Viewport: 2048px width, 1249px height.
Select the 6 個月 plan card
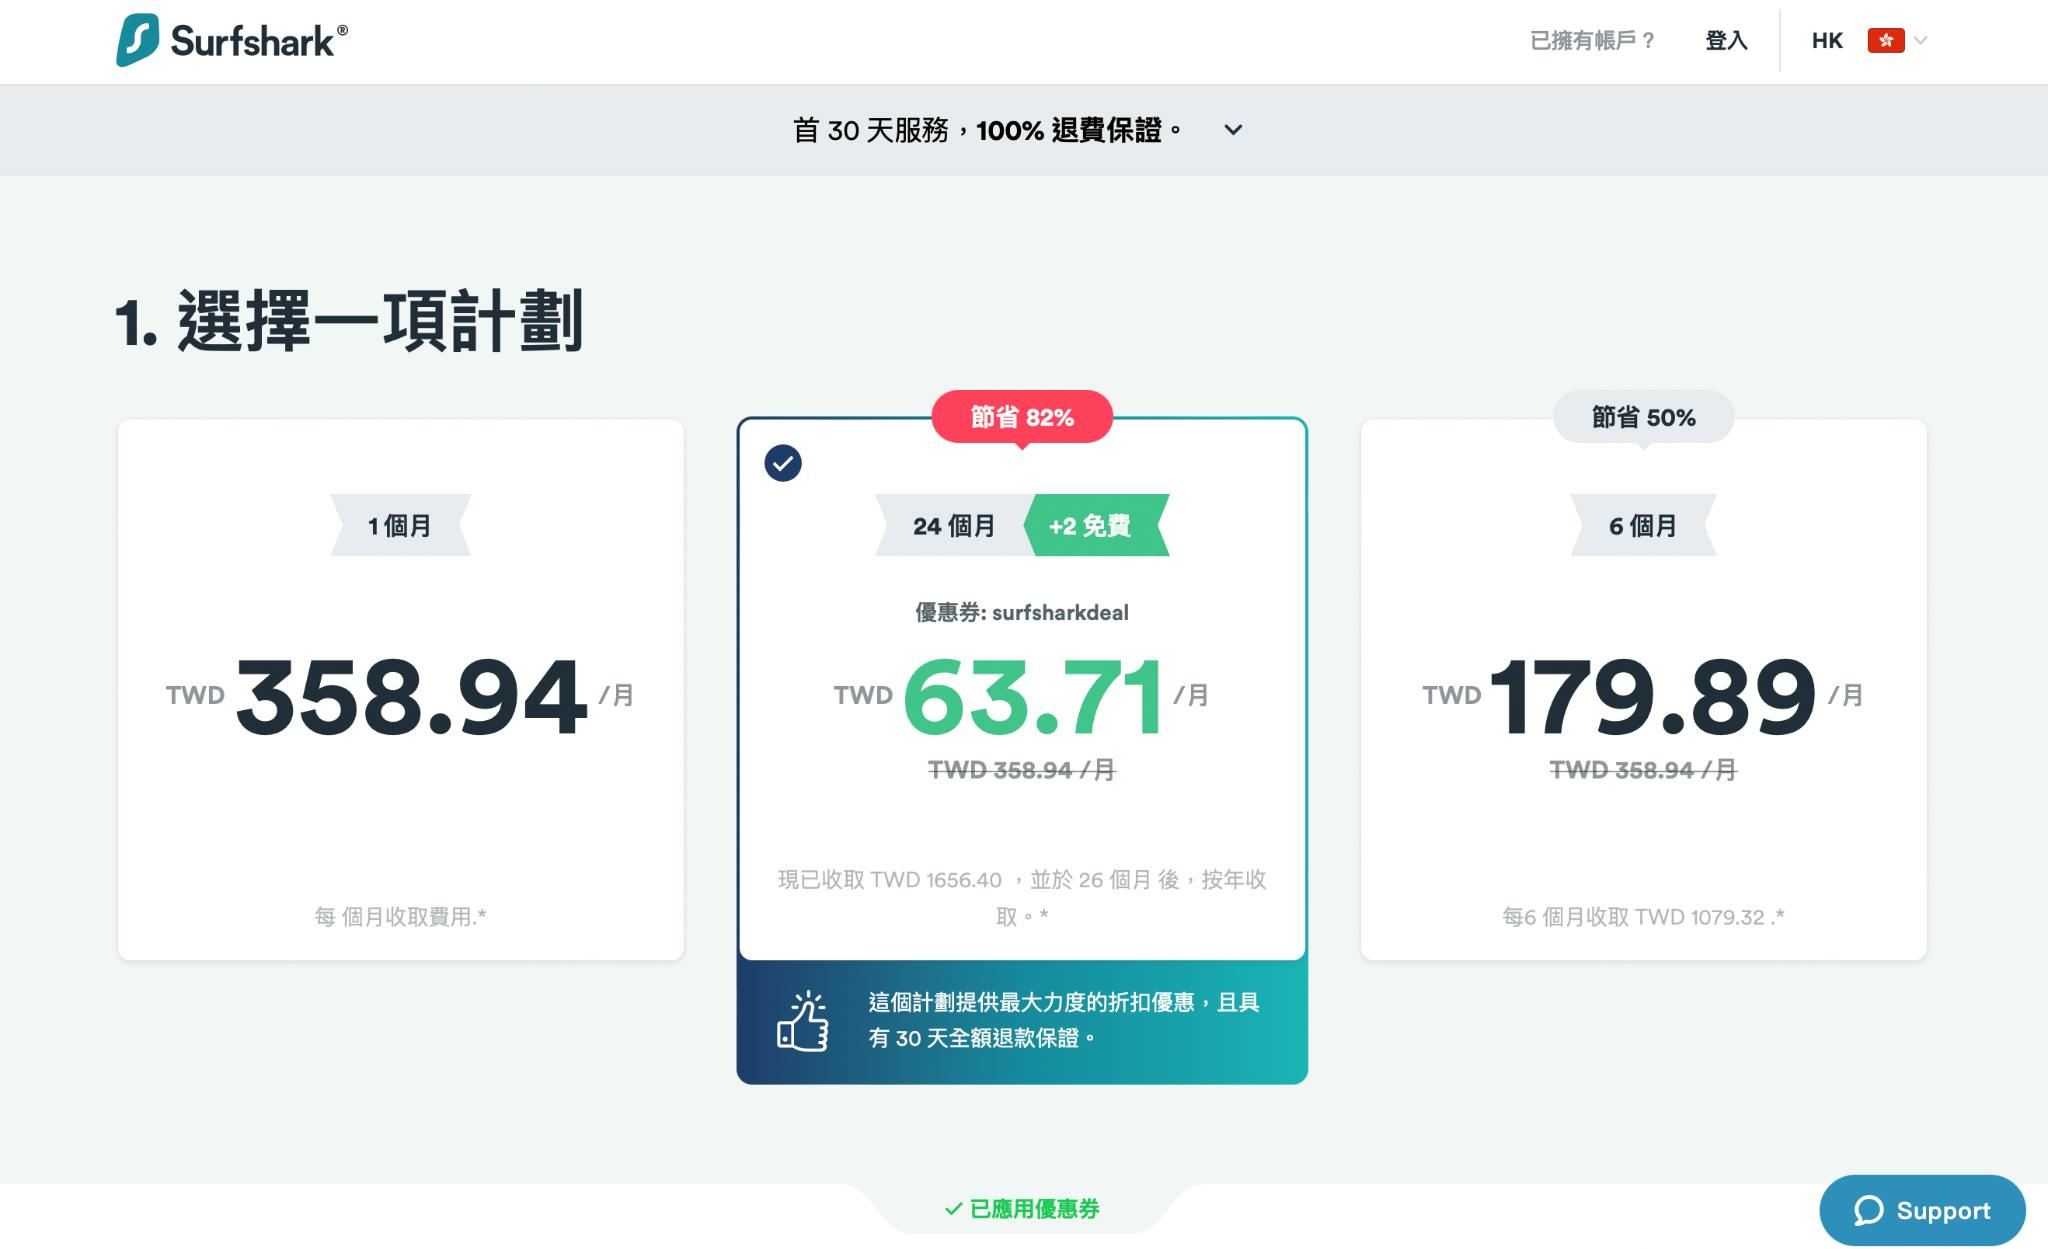(1643, 690)
